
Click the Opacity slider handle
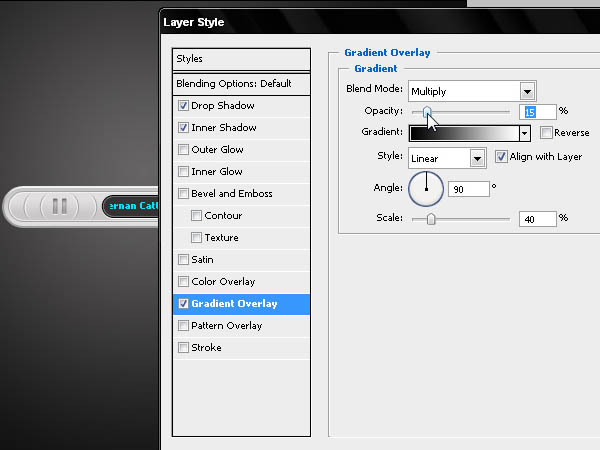tap(427, 112)
